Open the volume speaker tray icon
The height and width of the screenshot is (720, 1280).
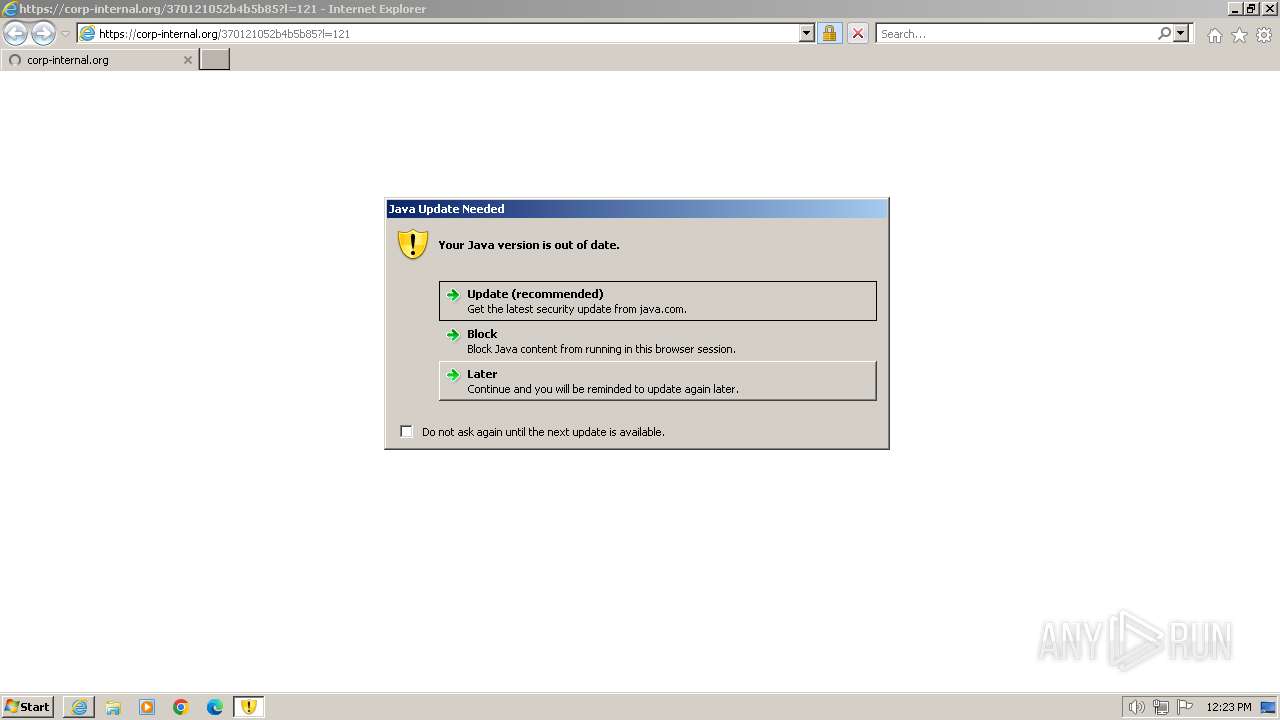1137,707
